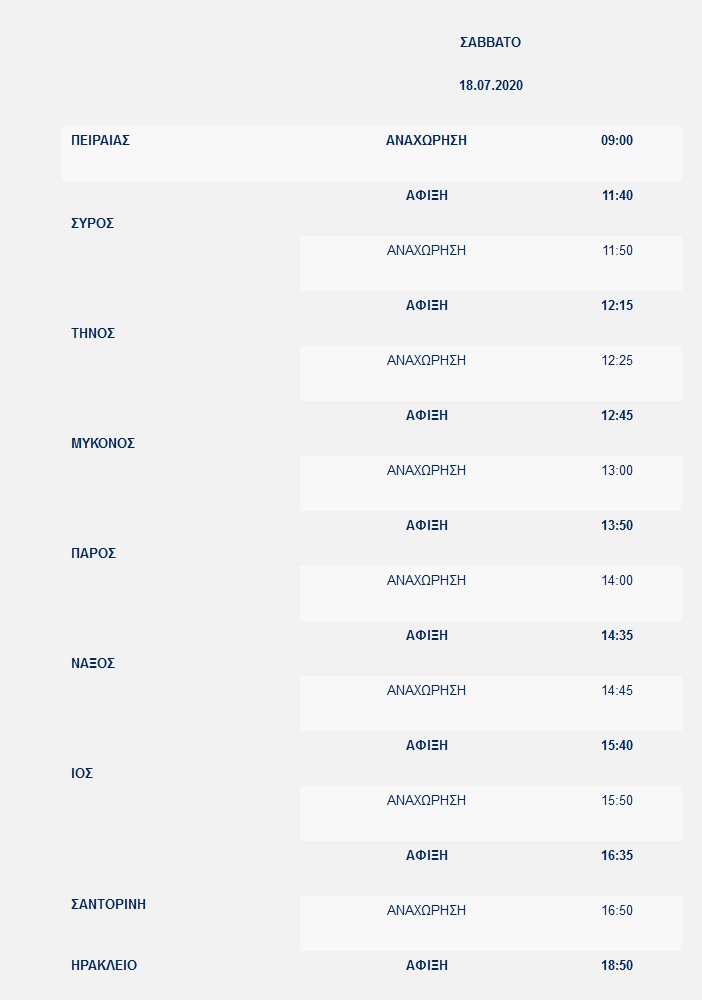Click the ΣΥΡΟΣ port name
The width and height of the screenshot is (702, 1000).
[93, 223]
